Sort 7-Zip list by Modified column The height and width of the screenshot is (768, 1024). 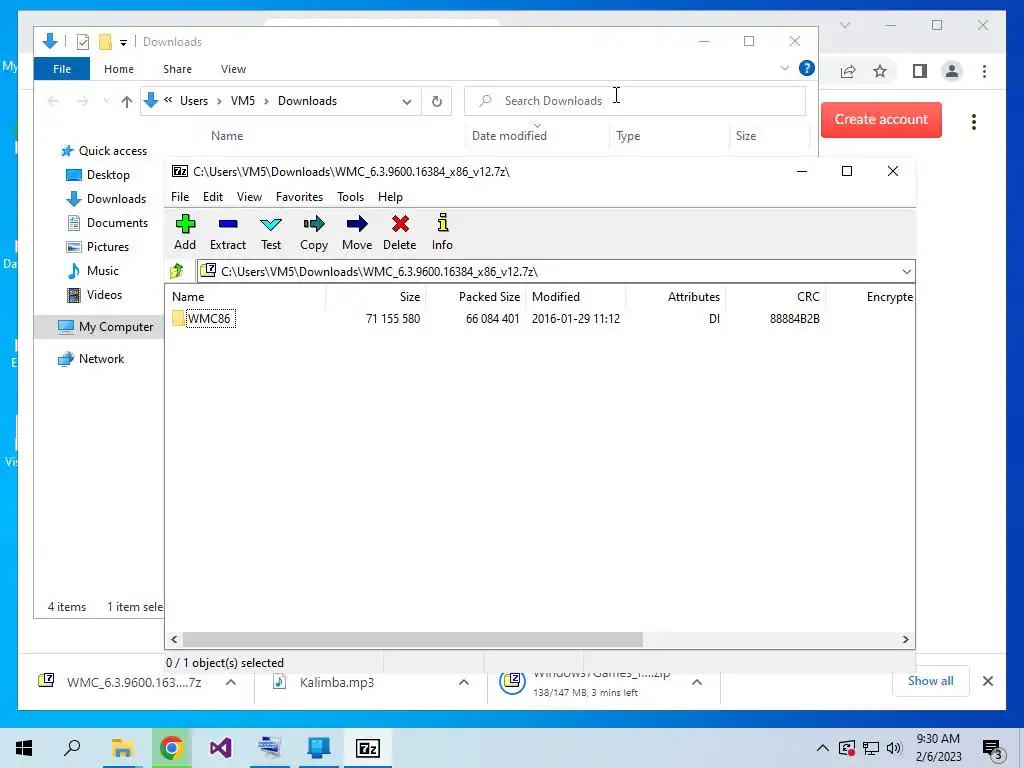tap(575, 296)
